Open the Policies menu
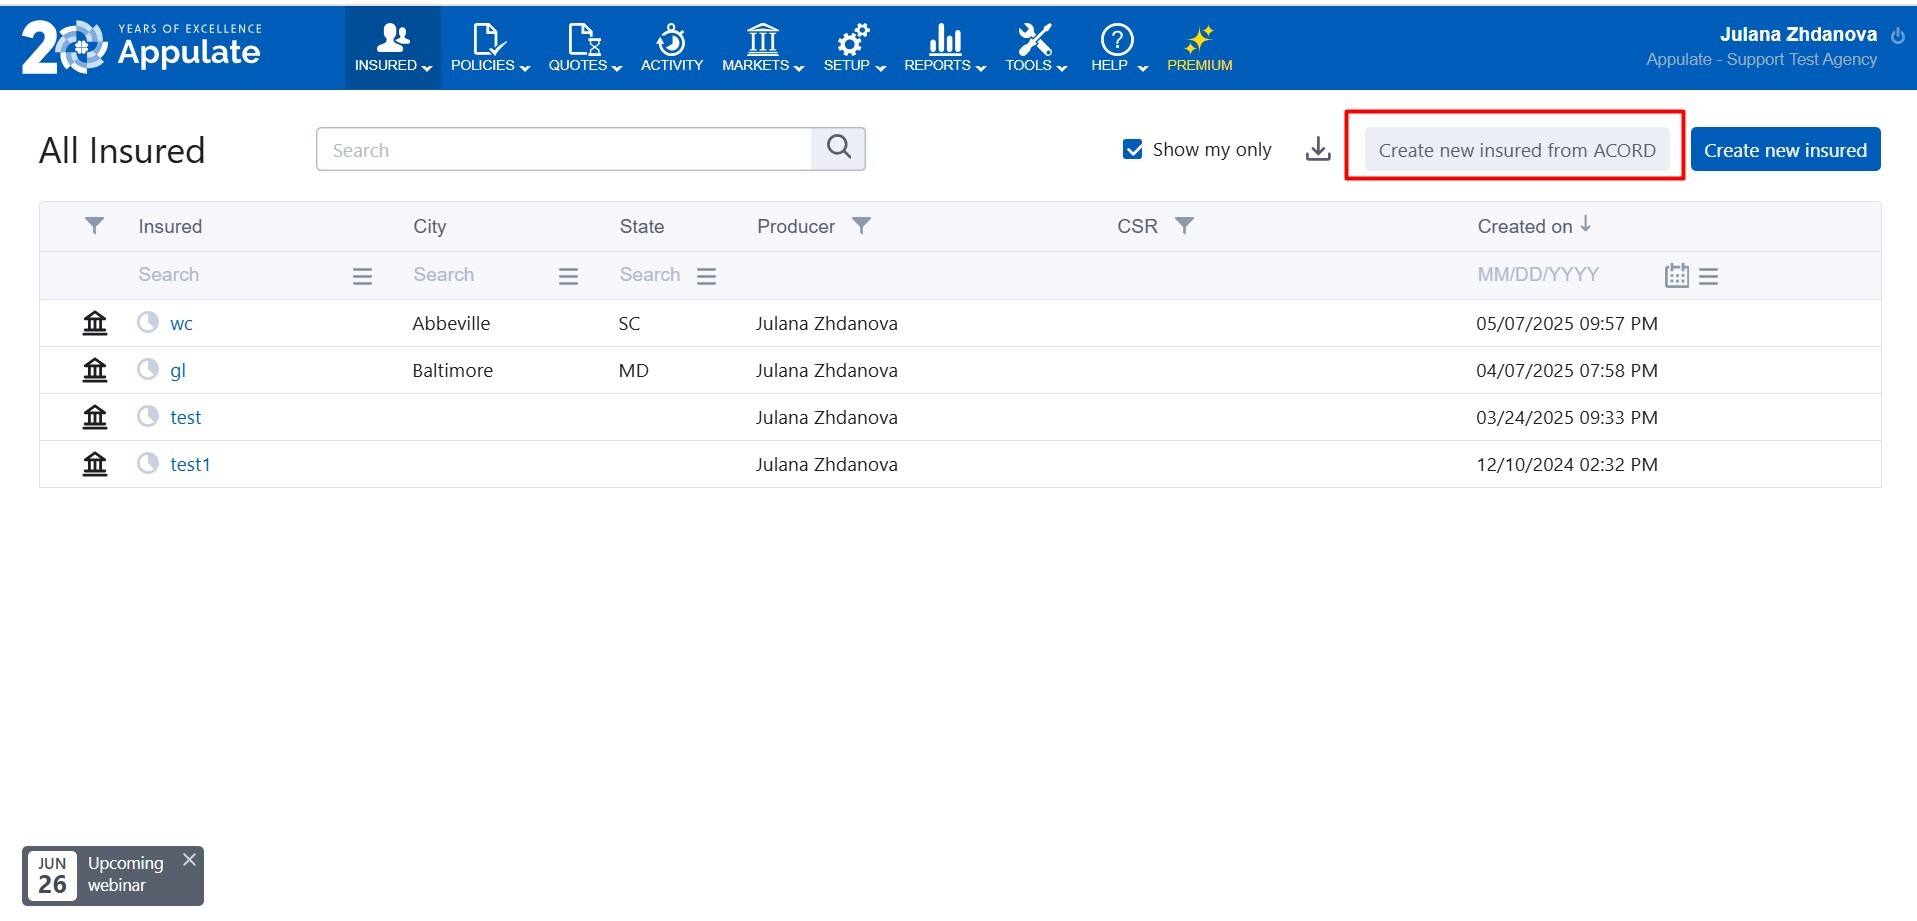1917x921 pixels. [x=489, y=48]
